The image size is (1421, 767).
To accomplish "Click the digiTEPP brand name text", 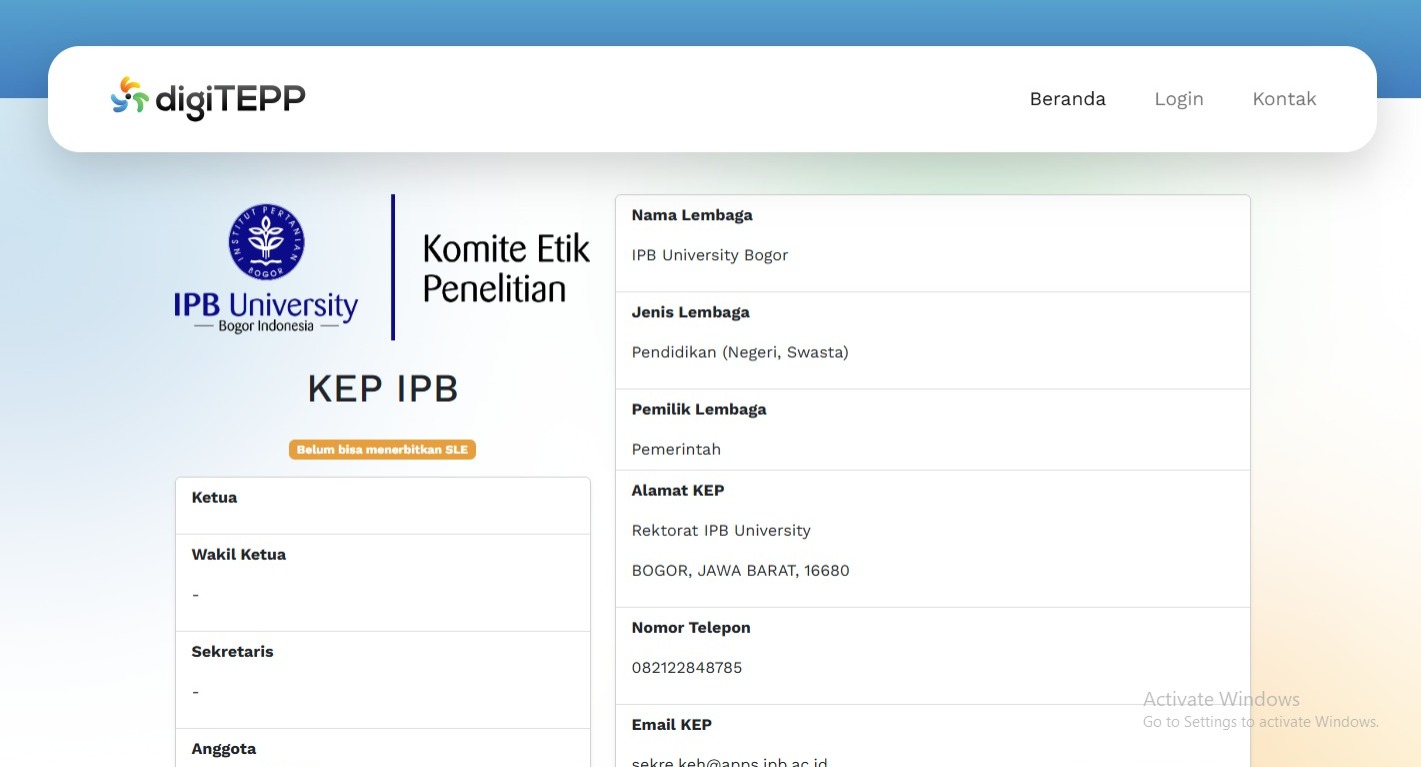I will (x=230, y=99).
